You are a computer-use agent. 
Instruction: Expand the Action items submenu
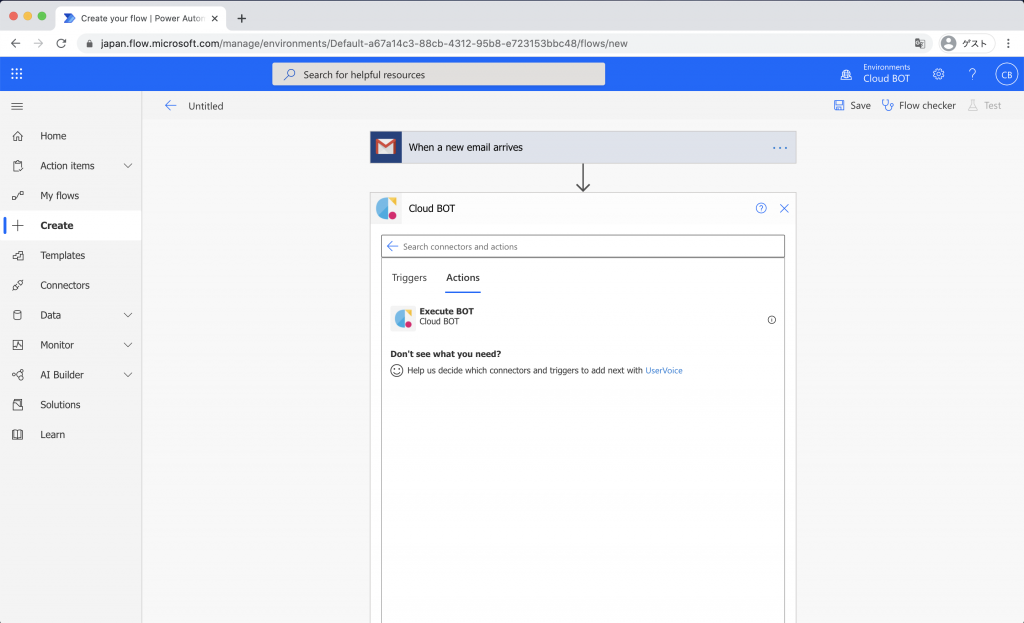pyautogui.click(x=128, y=166)
